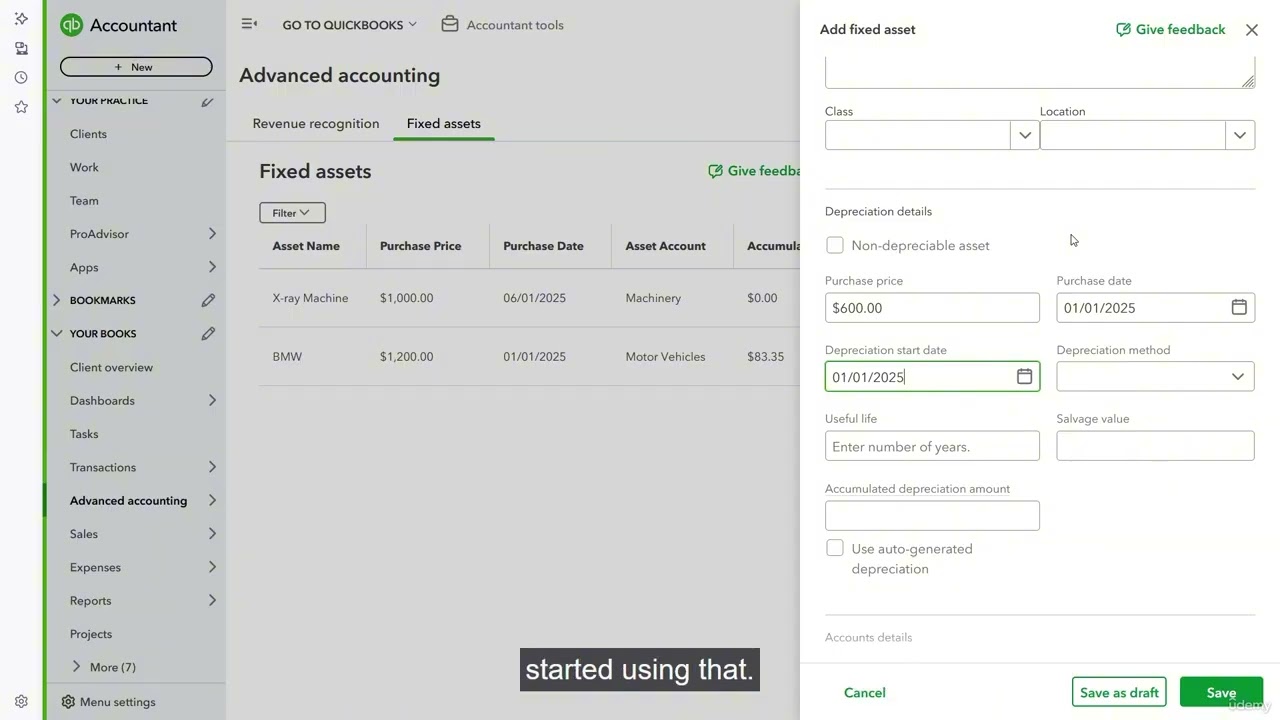1280x720 pixels.
Task: Open the Filter dropdown
Action: tap(292, 213)
